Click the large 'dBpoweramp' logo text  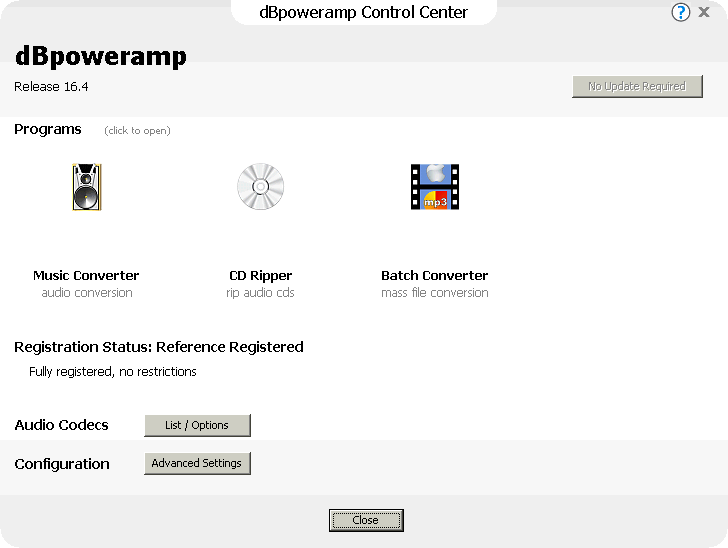[101, 56]
